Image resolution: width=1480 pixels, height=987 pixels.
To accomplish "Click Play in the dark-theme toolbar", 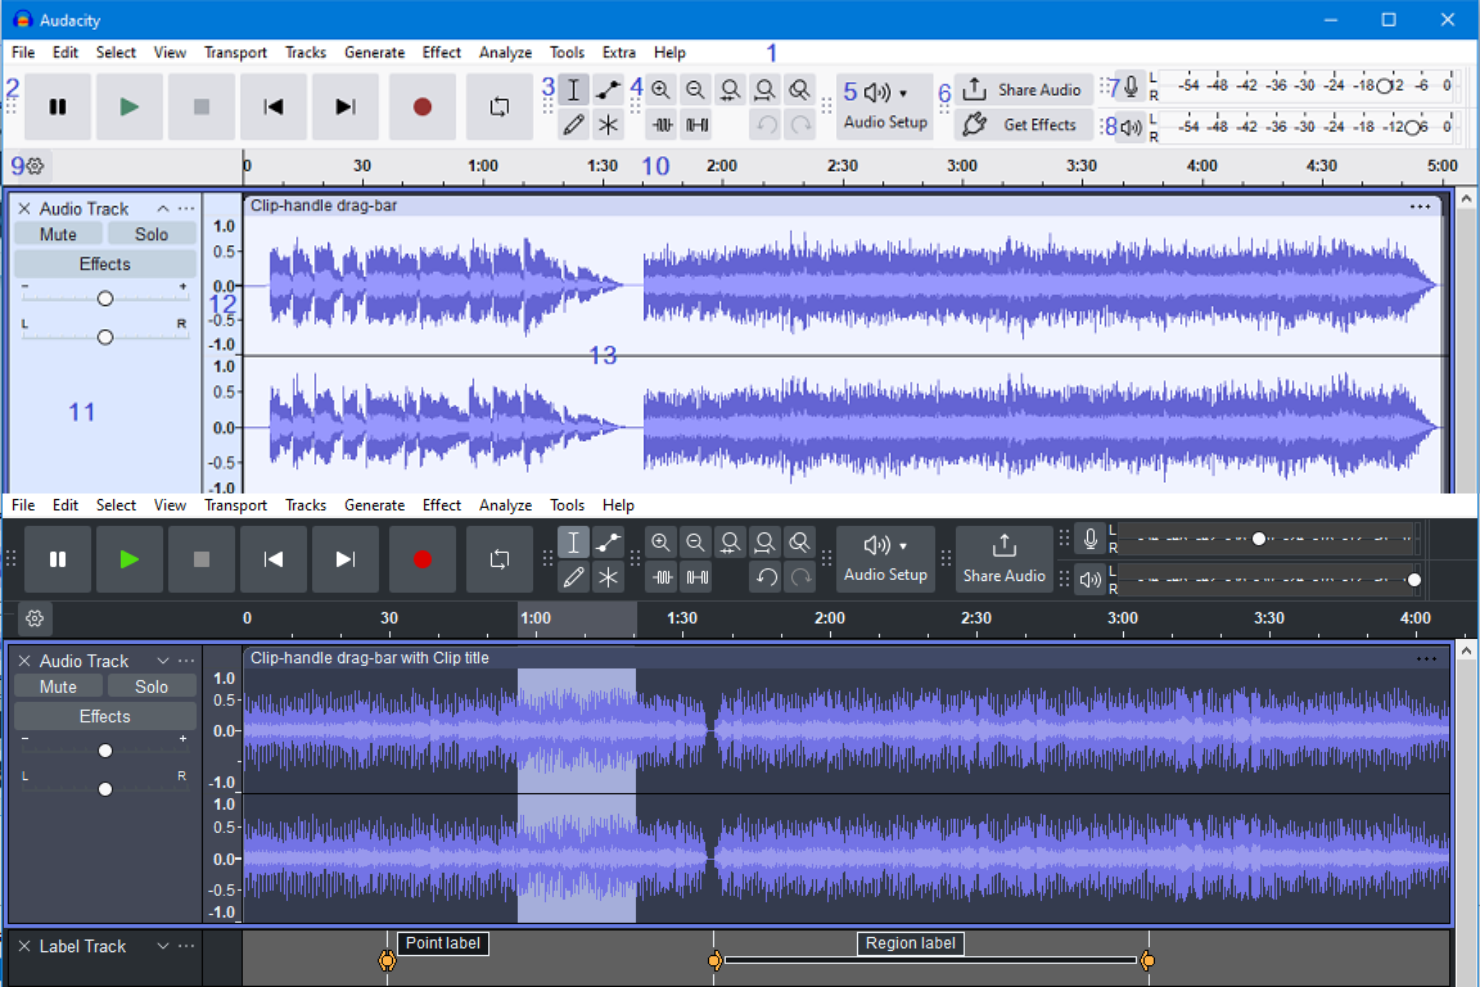I will pos(129,560).
